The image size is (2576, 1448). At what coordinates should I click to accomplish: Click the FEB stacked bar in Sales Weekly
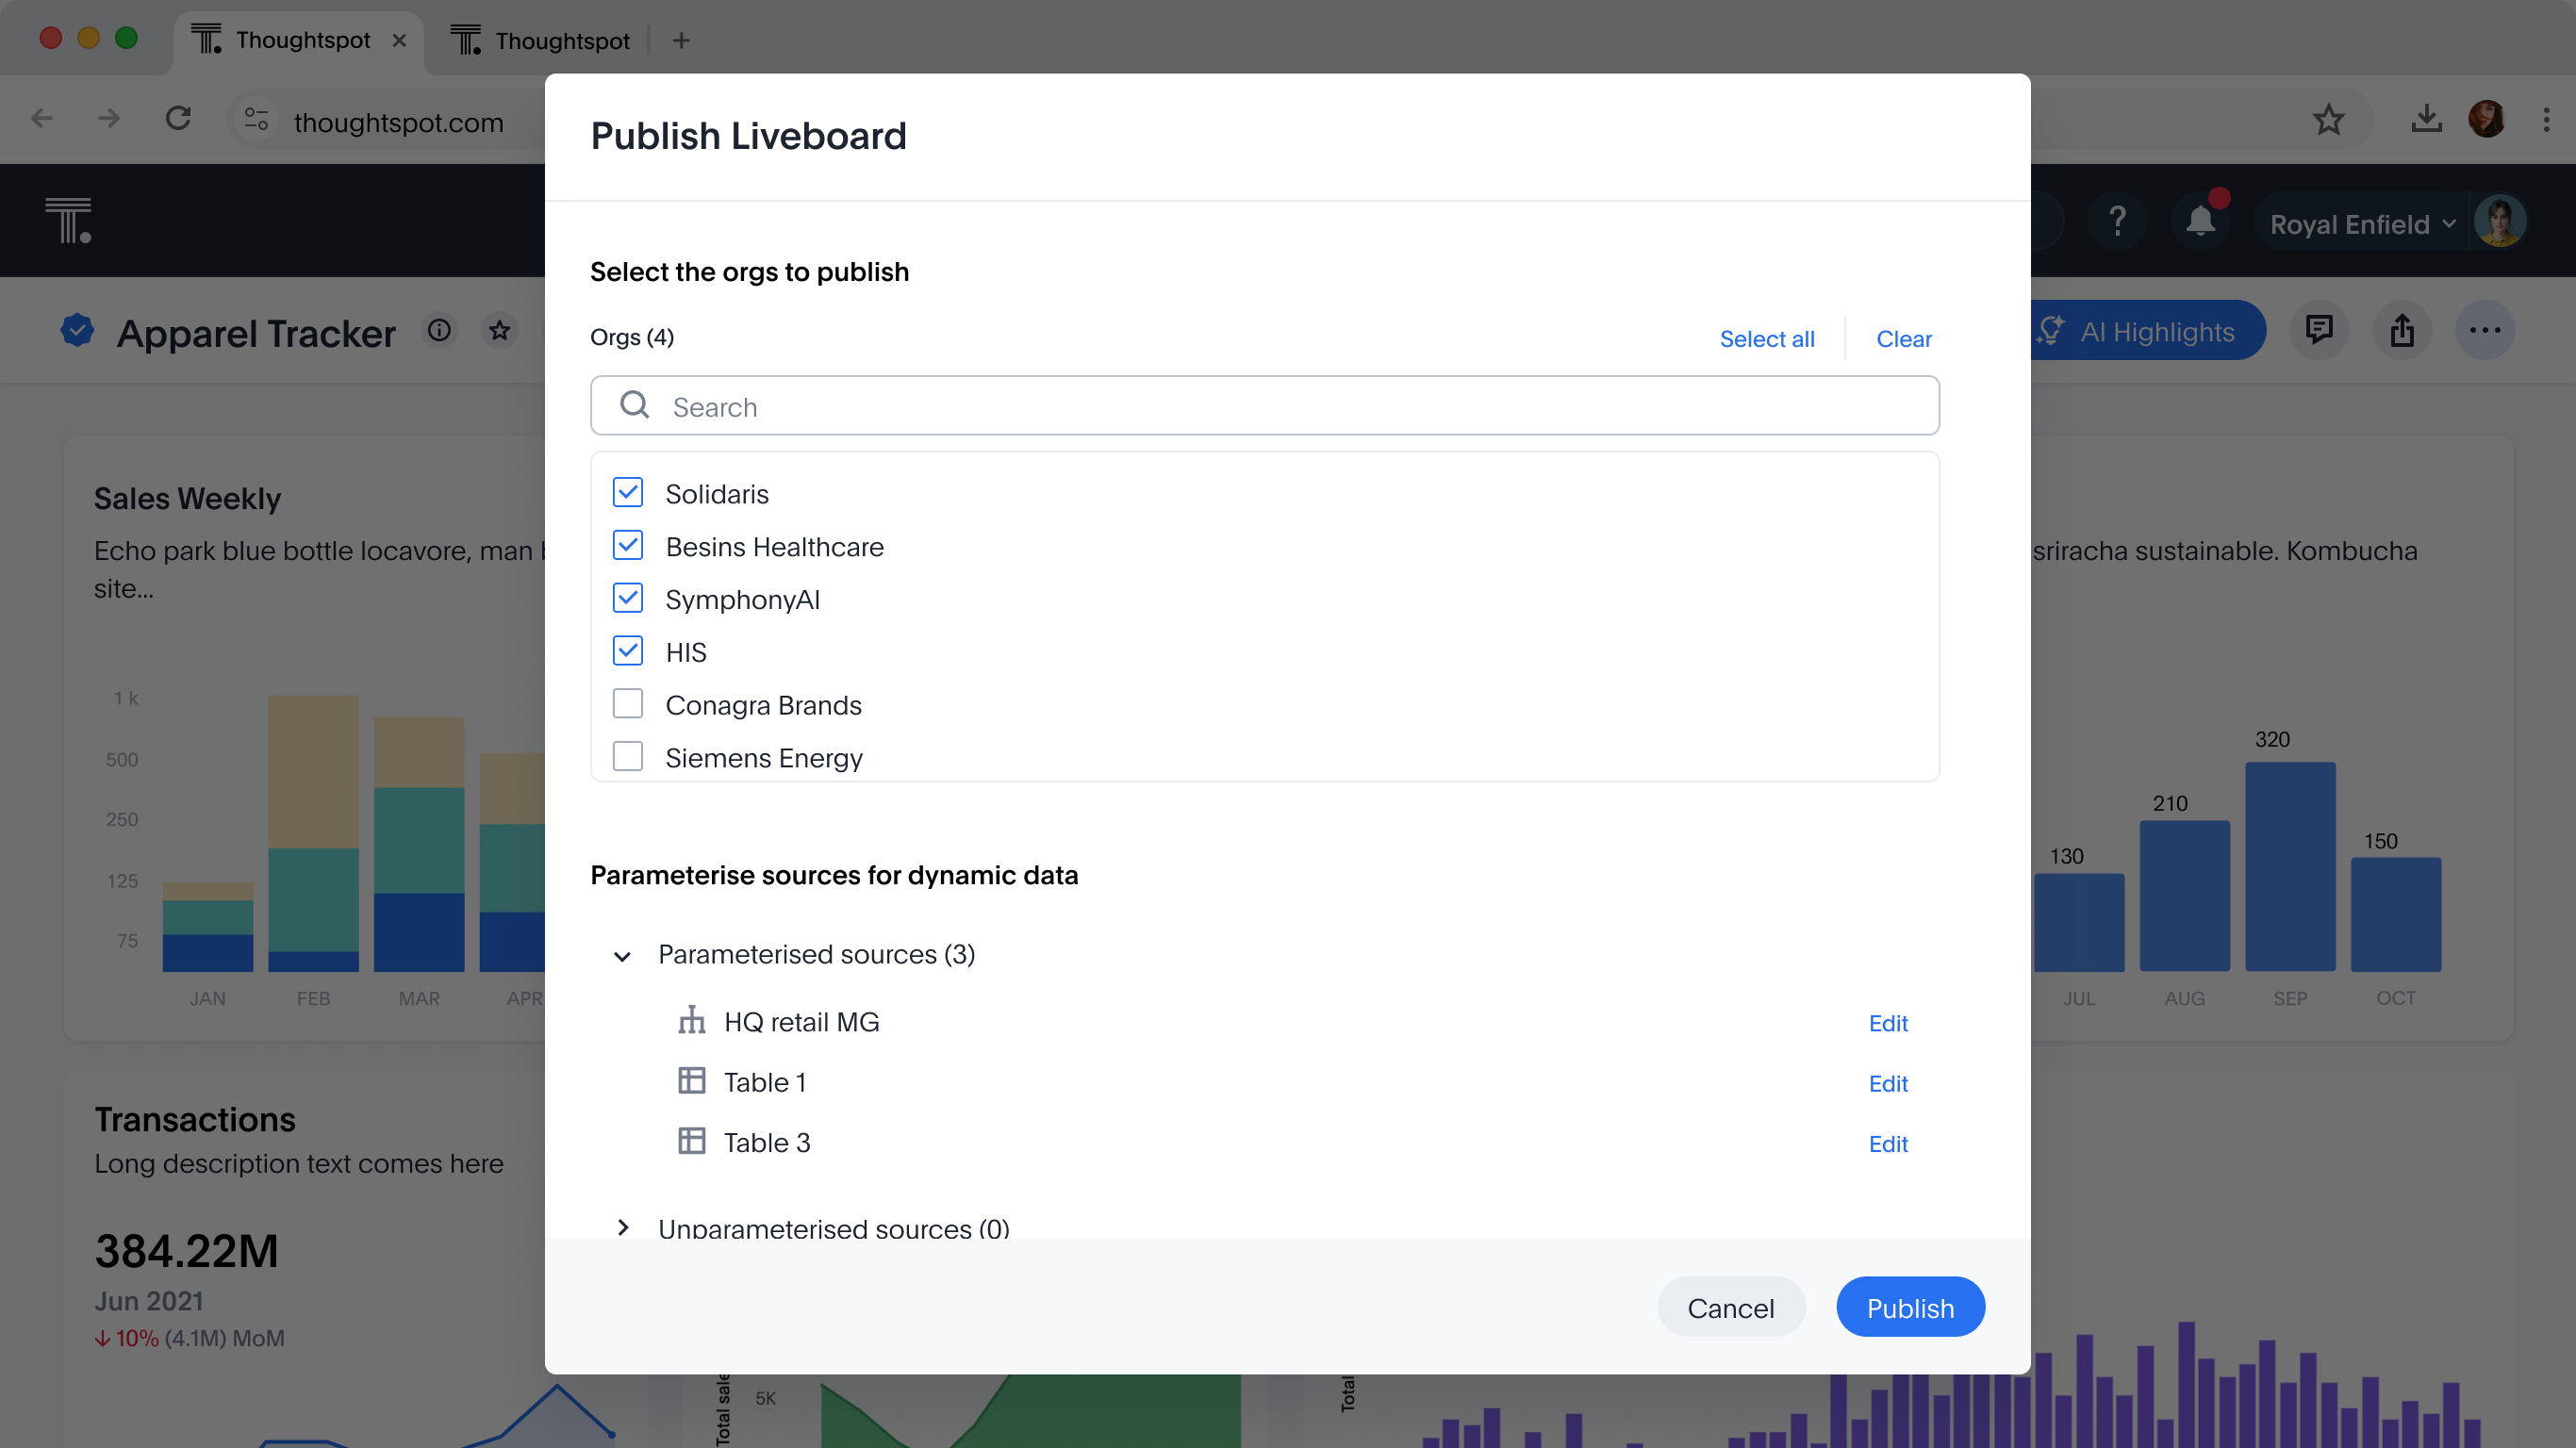pos(313,833)
